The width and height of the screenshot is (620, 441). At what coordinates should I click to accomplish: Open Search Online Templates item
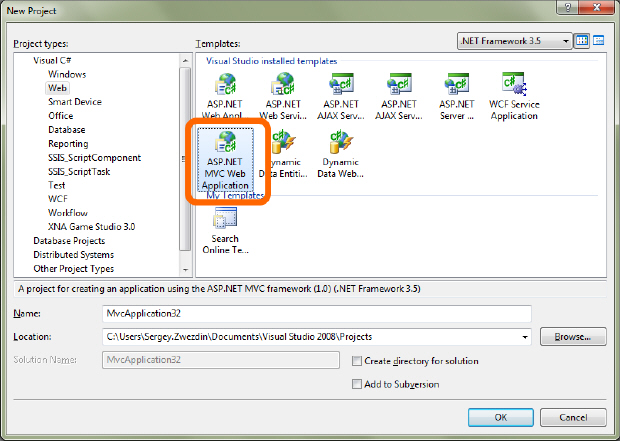225,231
